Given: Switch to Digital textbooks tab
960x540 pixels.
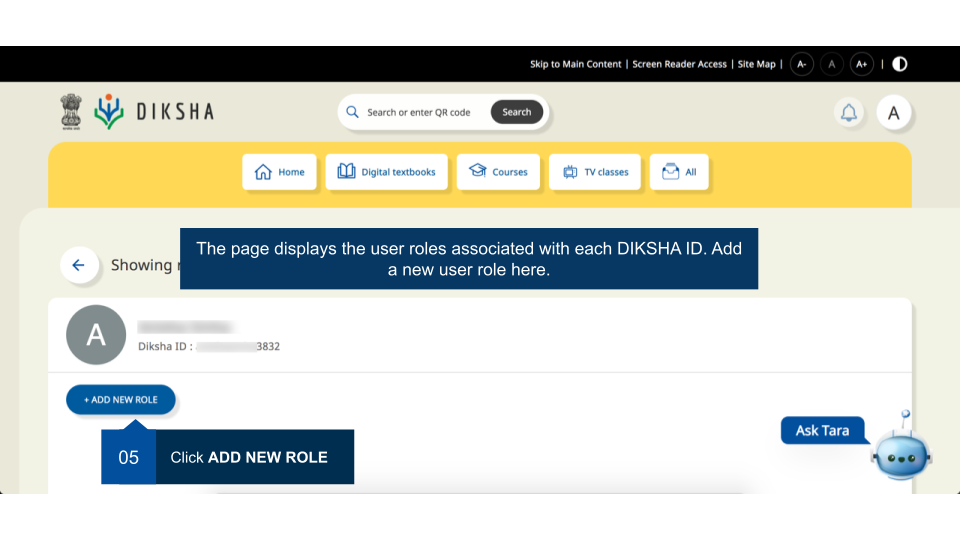Looking at the screenshot, I should point(387,172).
